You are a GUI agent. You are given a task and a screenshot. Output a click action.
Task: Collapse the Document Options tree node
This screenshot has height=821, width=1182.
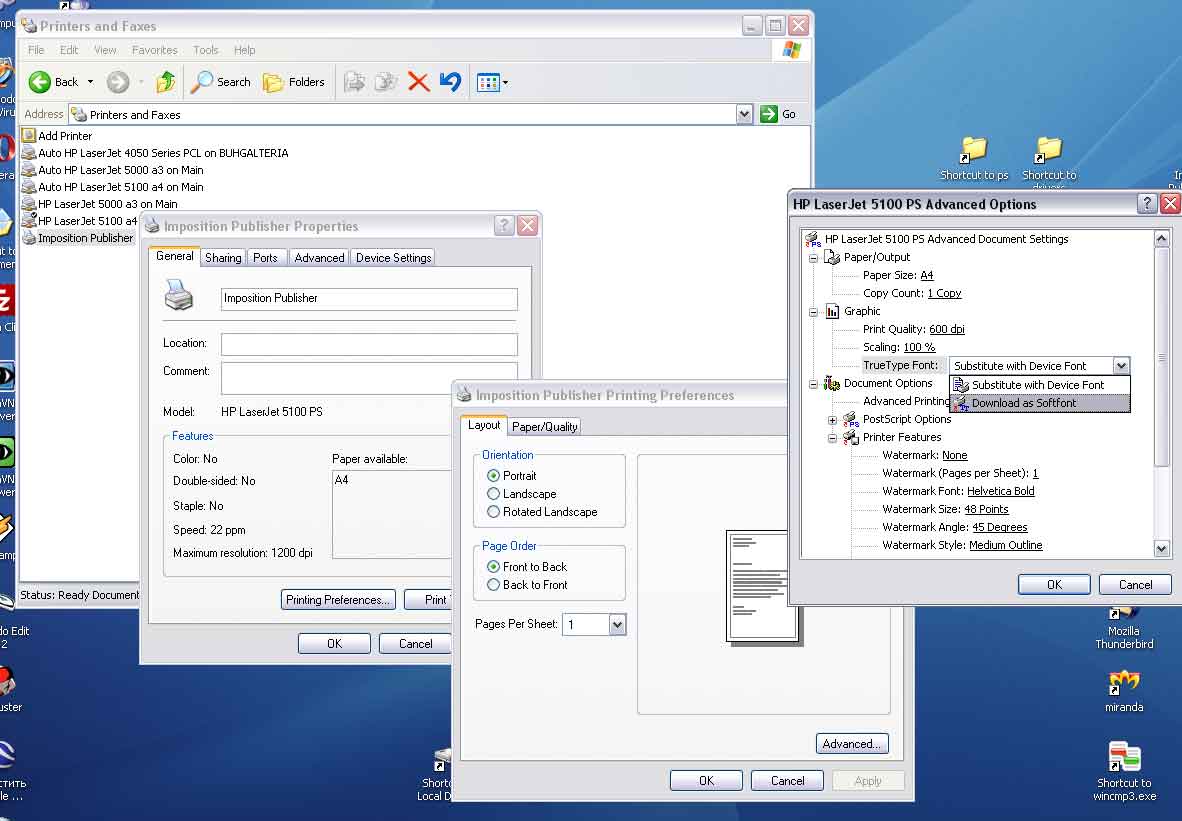(x=813, y=384)
